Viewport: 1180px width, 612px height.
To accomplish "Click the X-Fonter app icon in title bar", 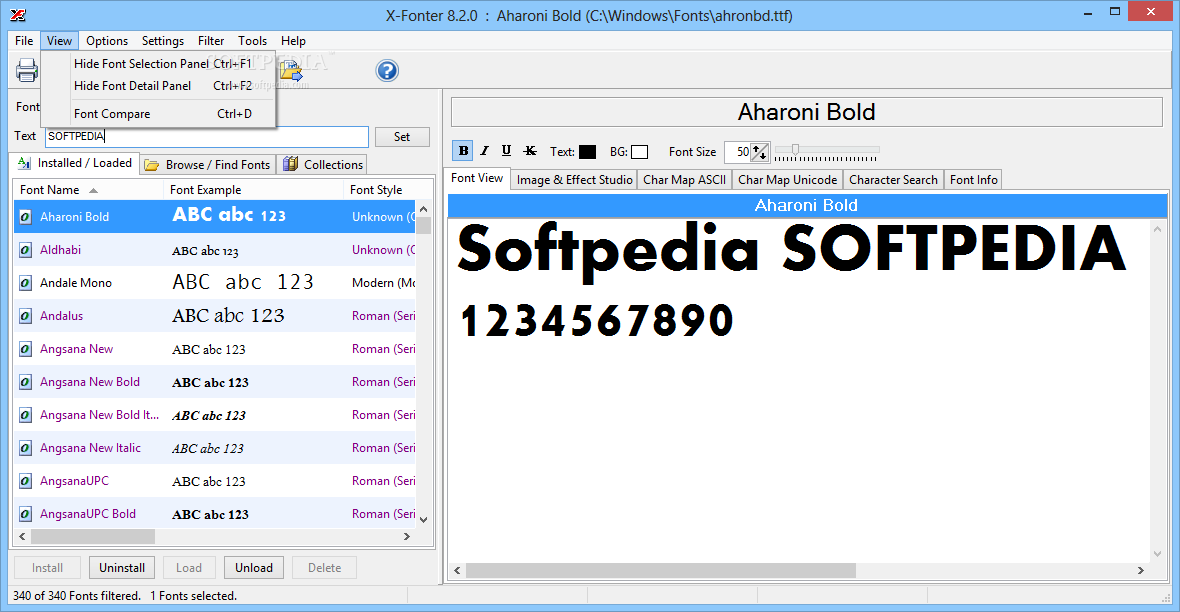I will [18, 15].
